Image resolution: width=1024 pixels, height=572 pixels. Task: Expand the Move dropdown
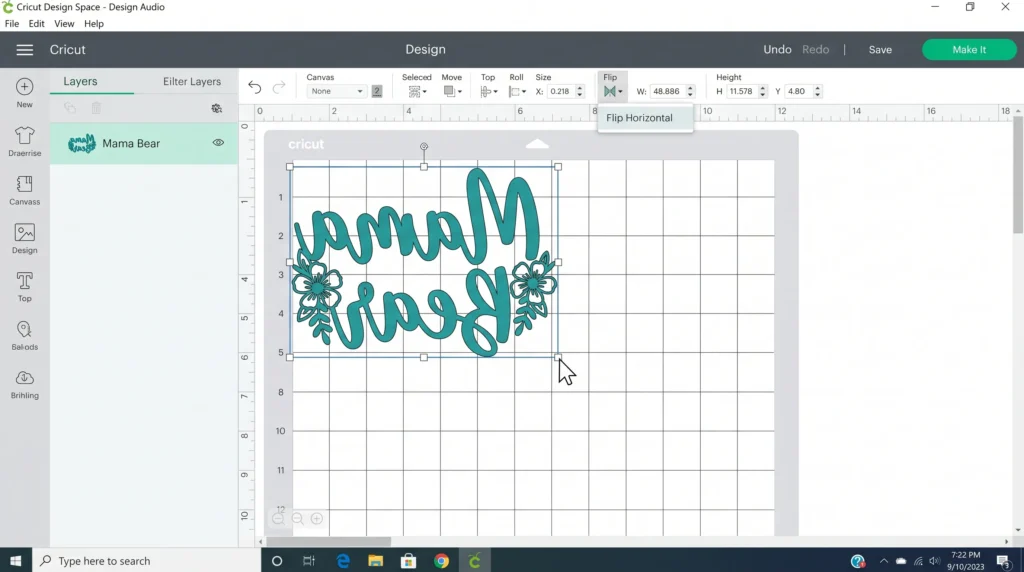coord(453,91)
